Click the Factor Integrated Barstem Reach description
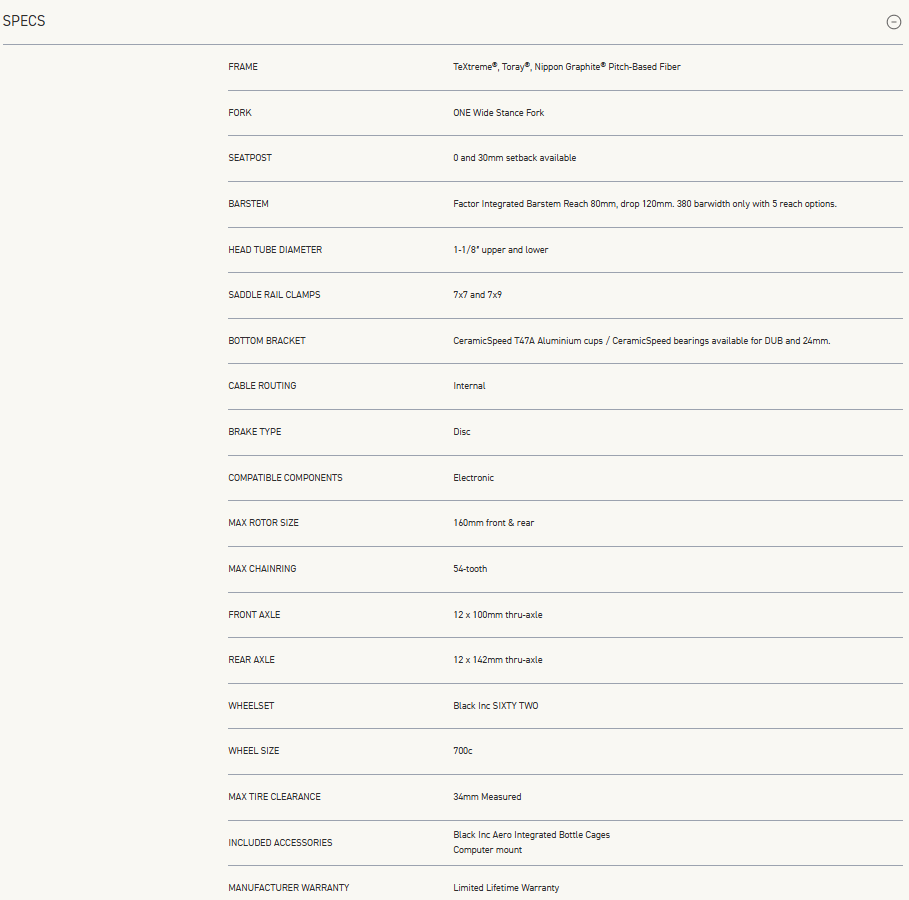Screen dimensions: 909x900 [645, 204]
